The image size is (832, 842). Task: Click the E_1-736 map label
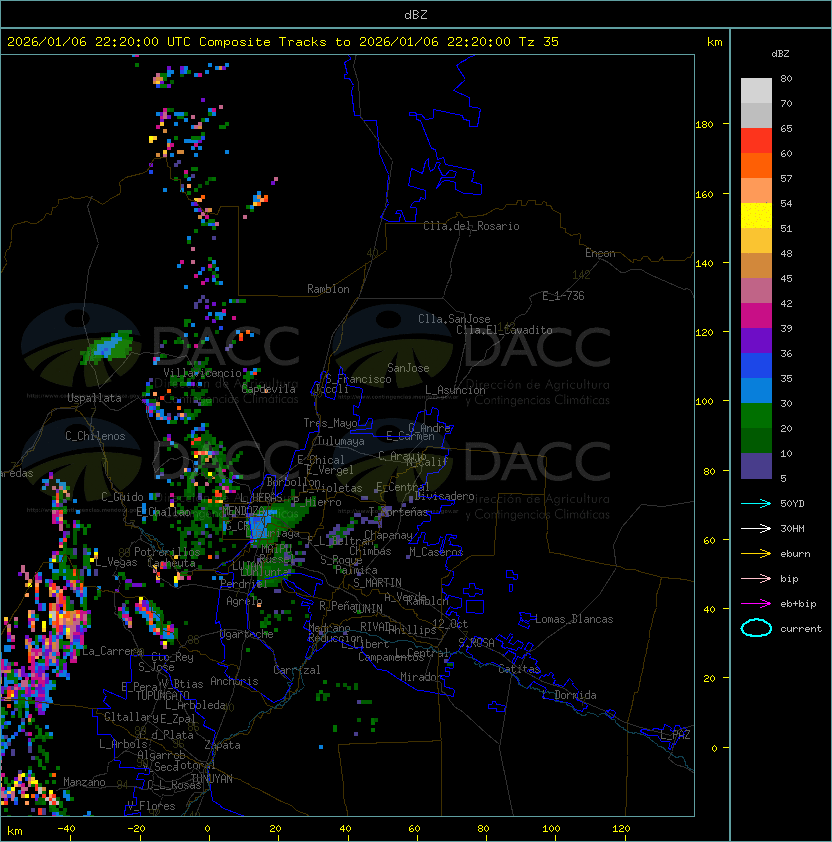(563, 296)
